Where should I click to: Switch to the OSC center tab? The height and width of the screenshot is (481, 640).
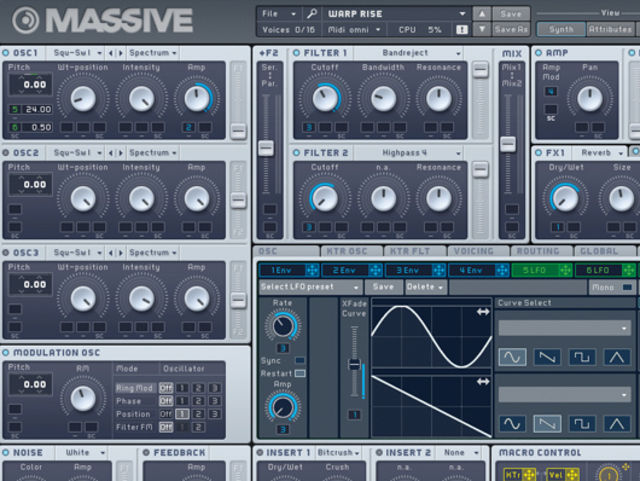tap(287, 252)
